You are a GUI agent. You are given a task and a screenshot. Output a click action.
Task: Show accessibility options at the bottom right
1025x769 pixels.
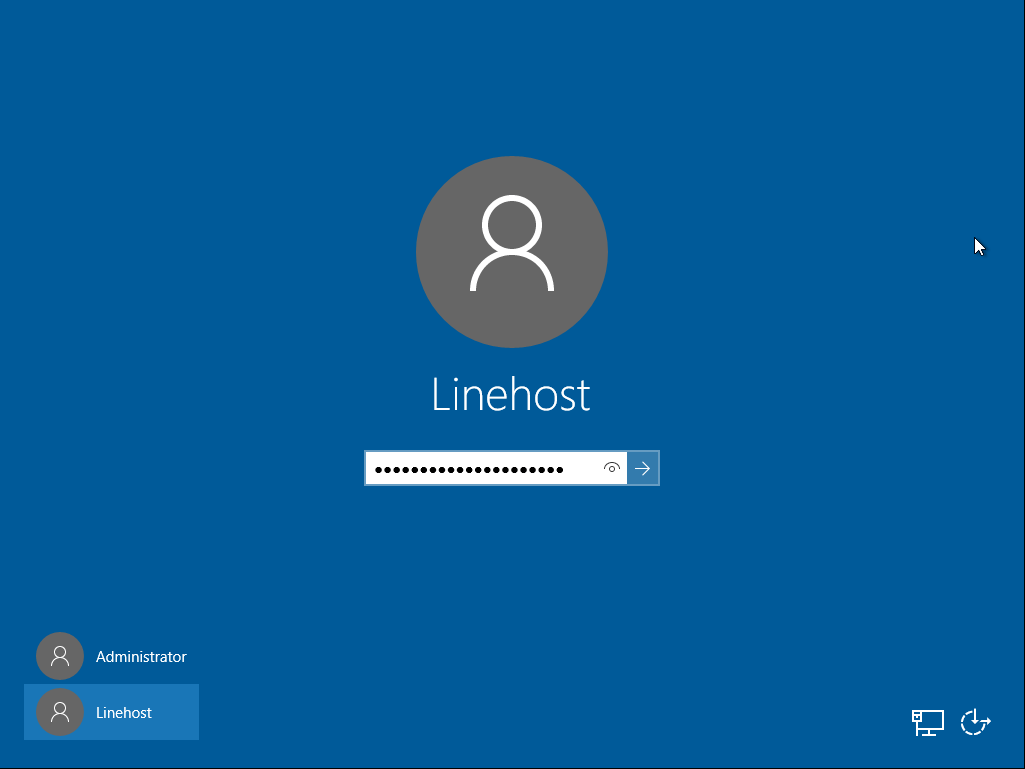tap(975, 722)
